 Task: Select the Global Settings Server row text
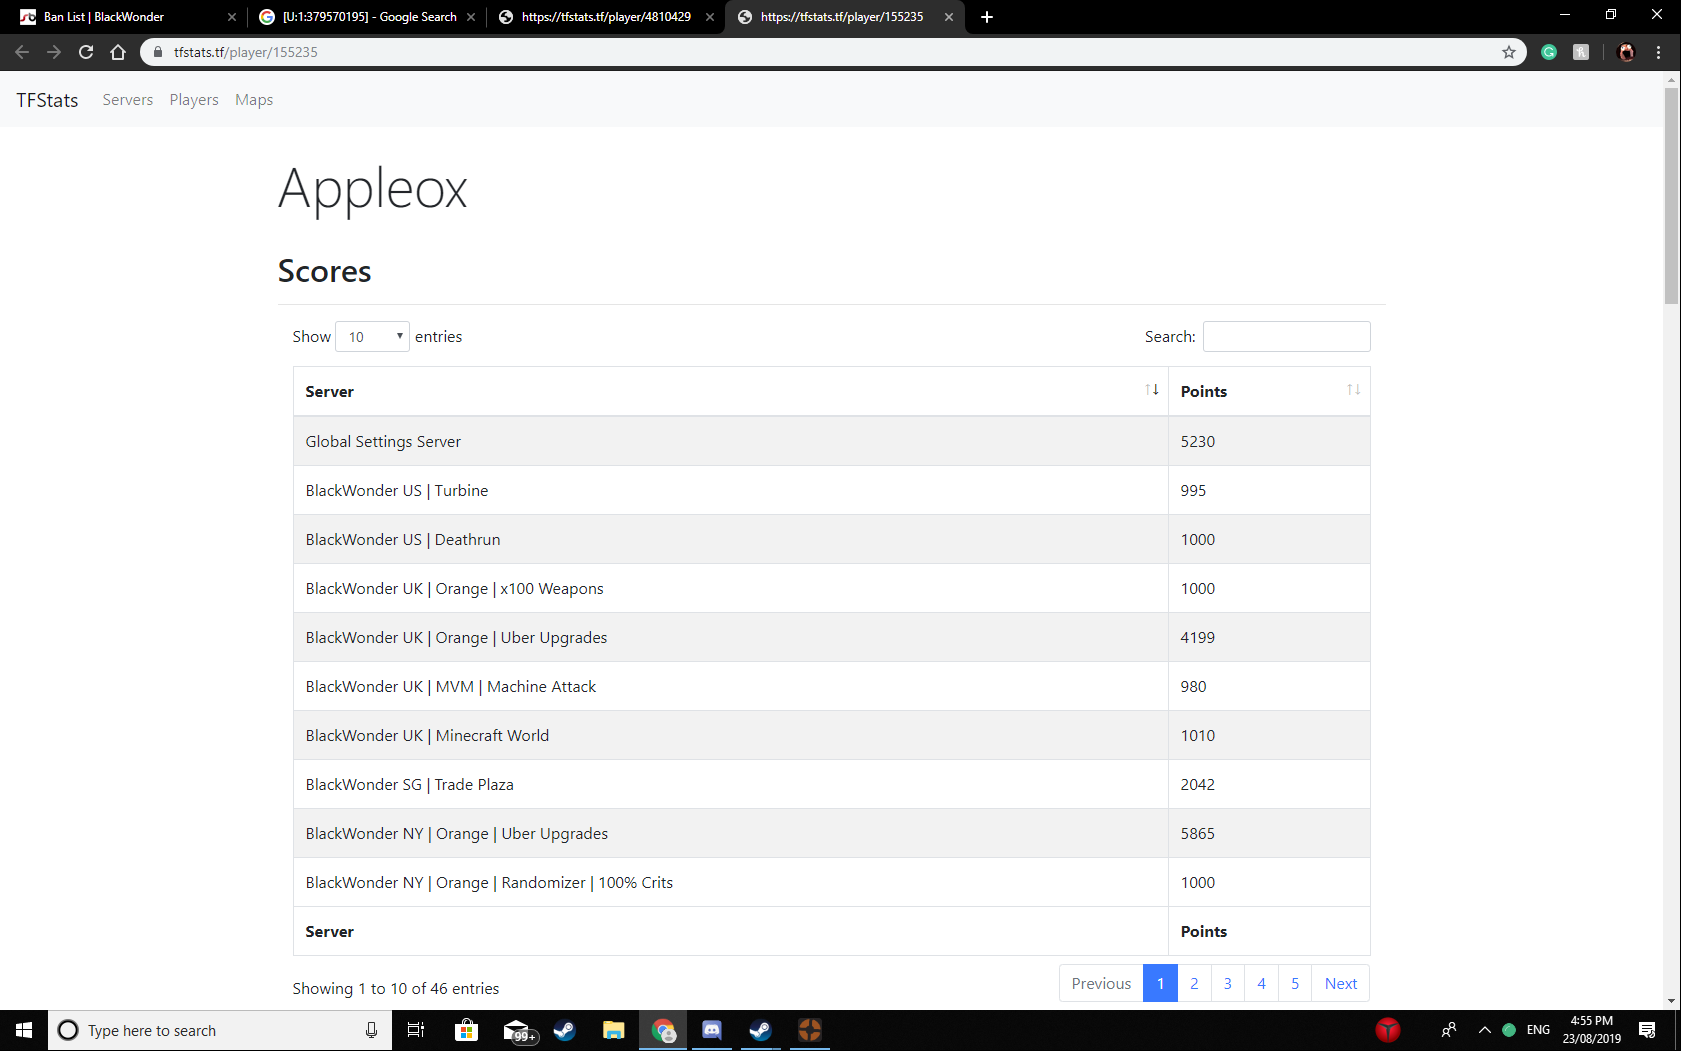[383, 442]
